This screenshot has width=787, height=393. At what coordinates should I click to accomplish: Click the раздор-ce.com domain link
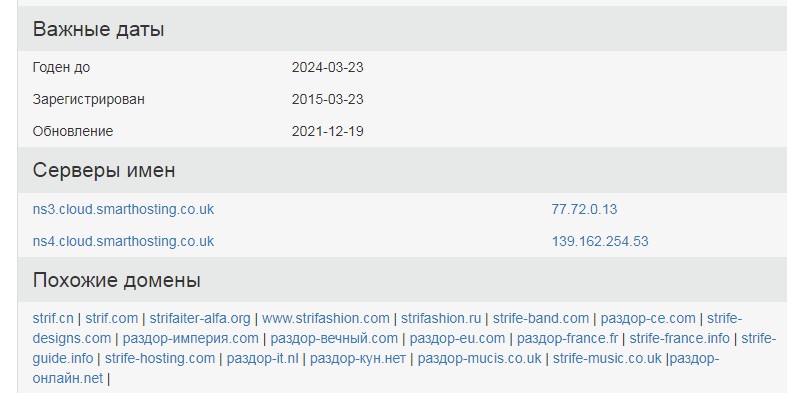[648, 319]
